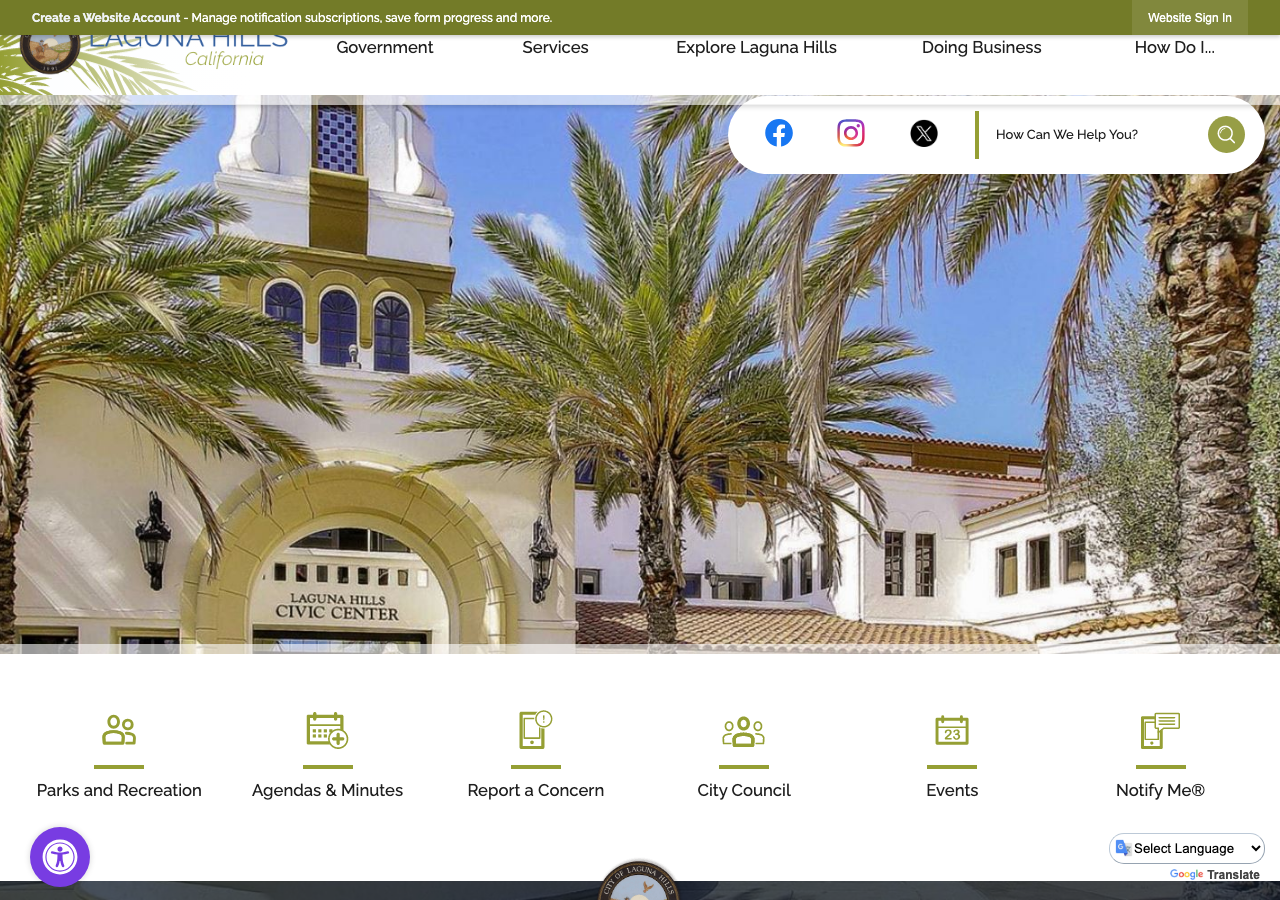
Task: Click the Notify Me icon
Action: (1160, 730)
